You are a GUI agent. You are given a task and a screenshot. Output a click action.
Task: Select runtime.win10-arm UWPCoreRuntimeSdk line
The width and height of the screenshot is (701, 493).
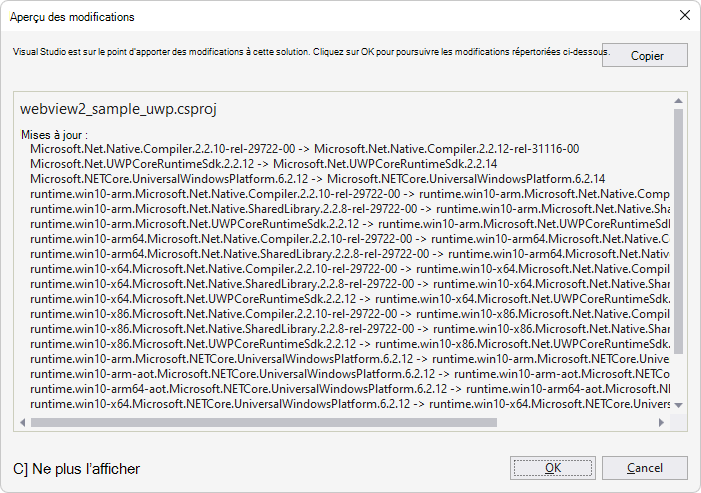point(350,224)
